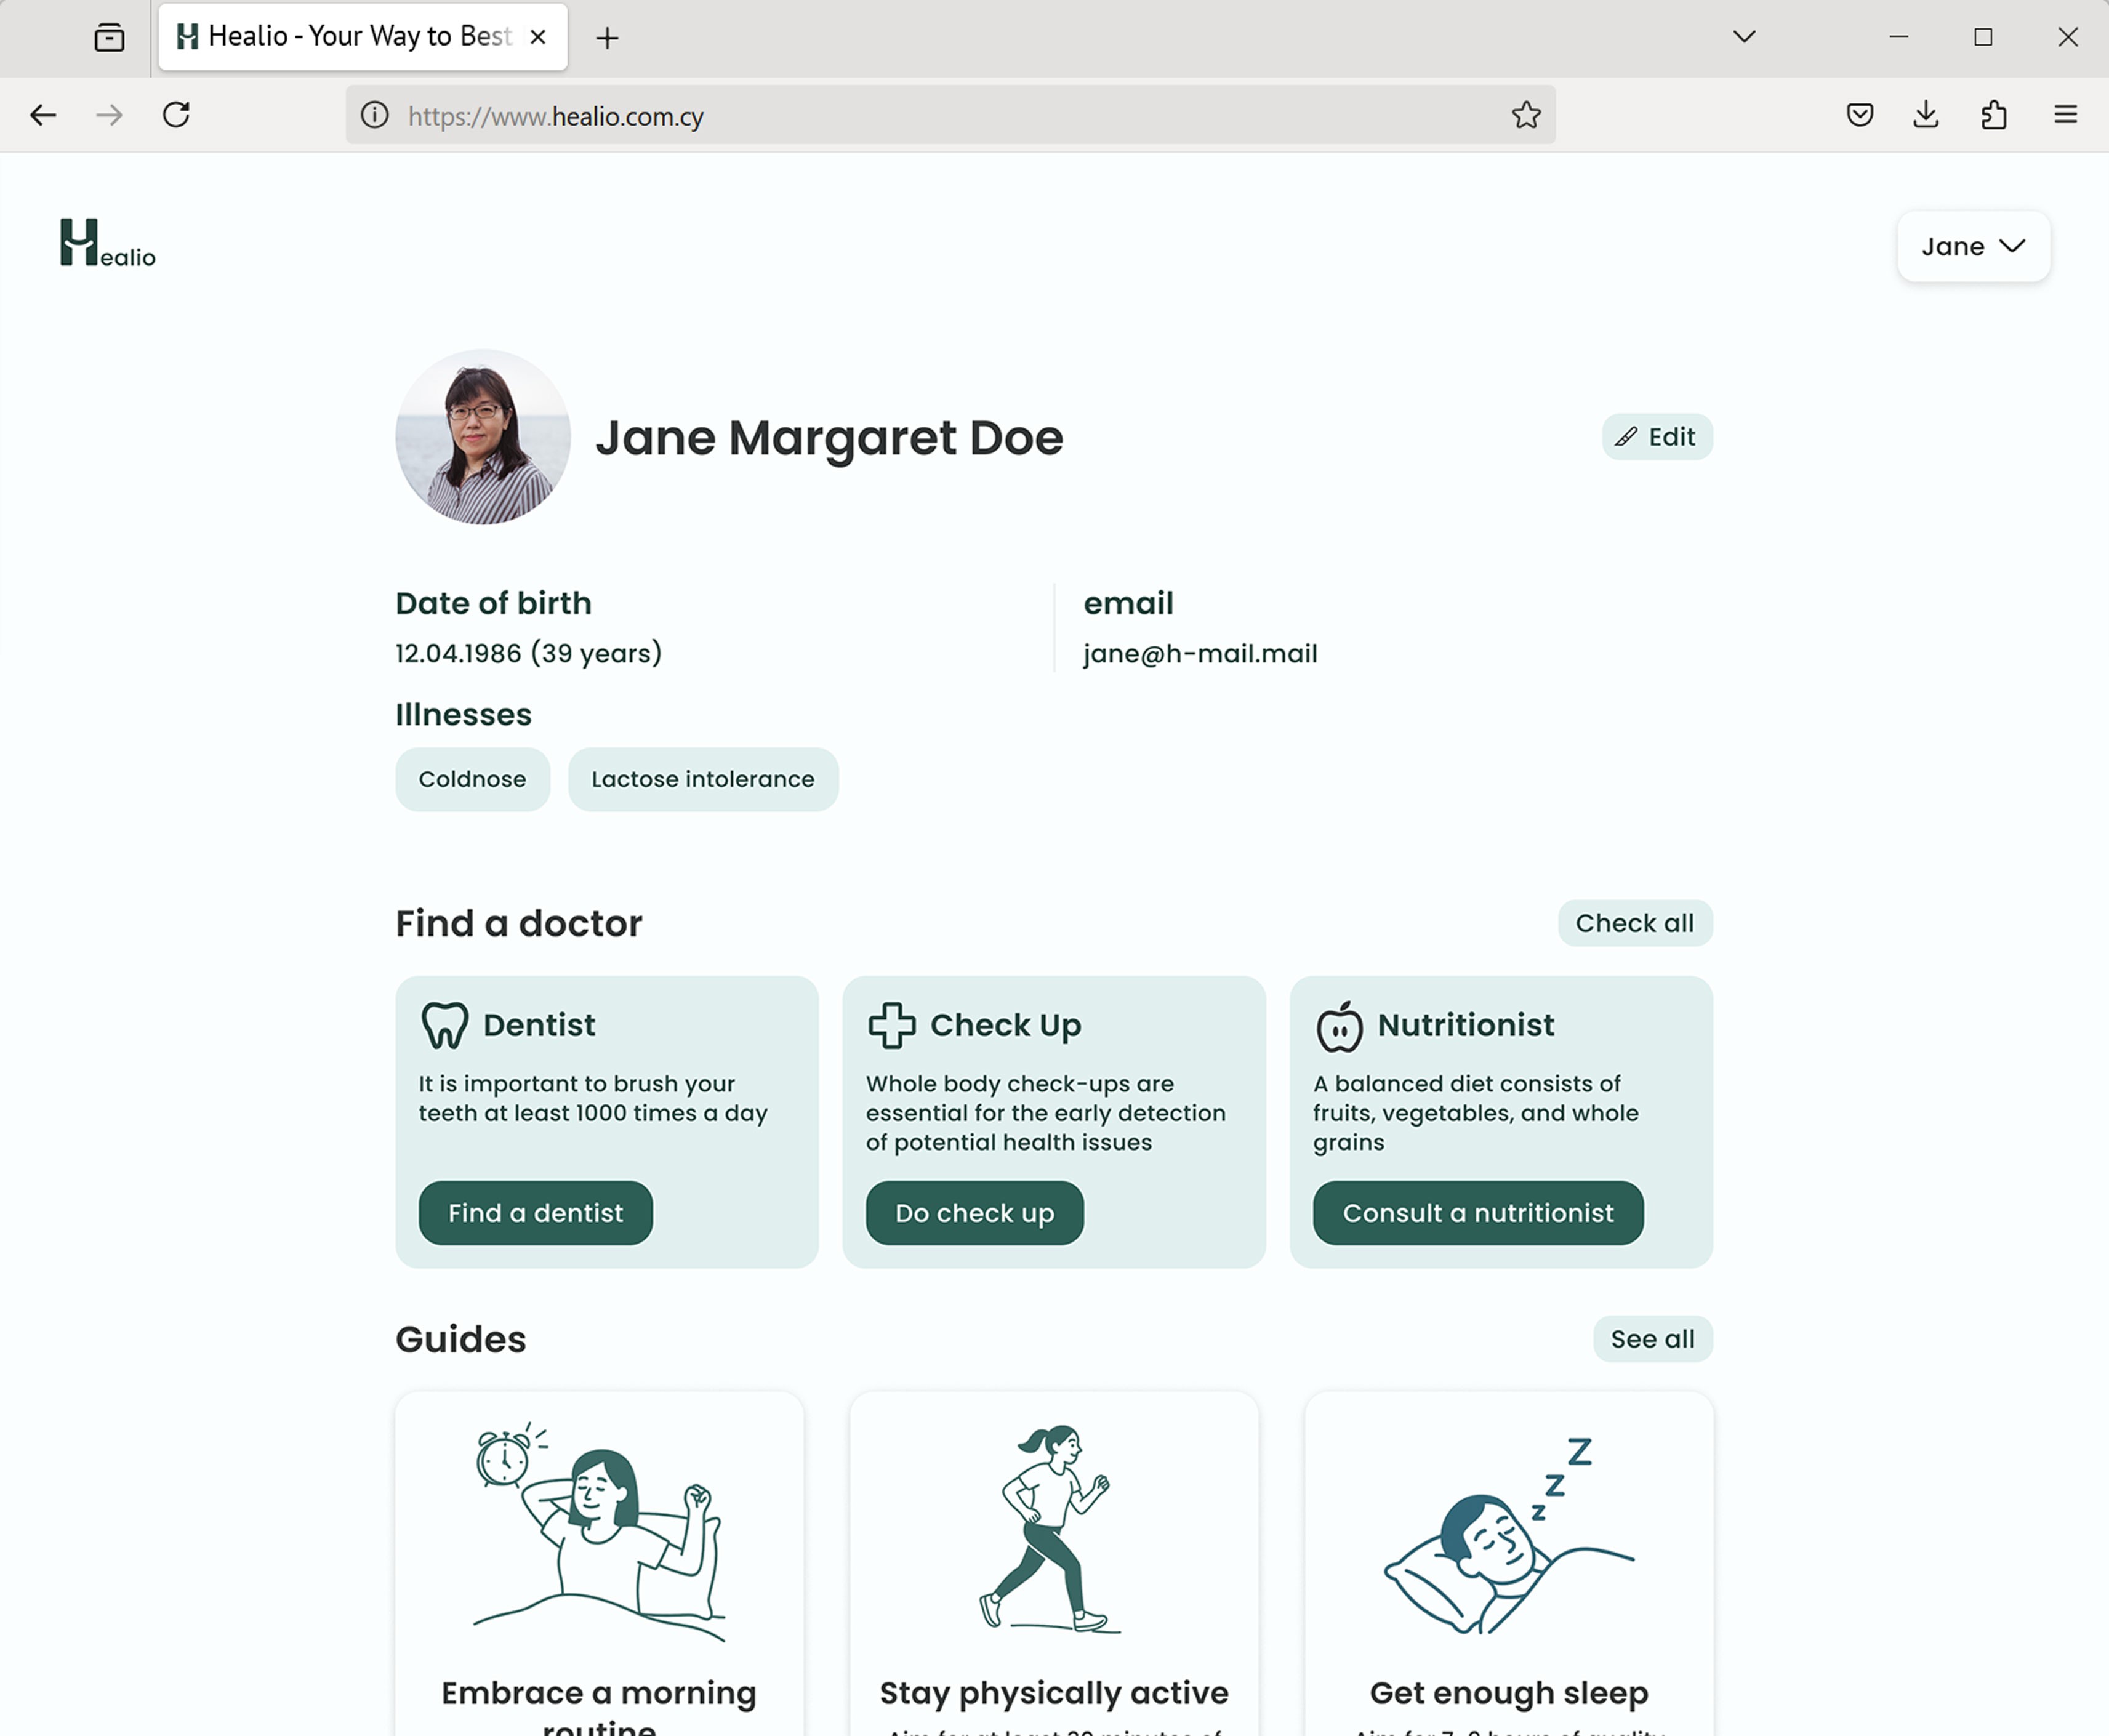Image resolution: width=2109 pixels, height=1736 pixels.
Task: Click the reload page icon
Action: (176, 115)
